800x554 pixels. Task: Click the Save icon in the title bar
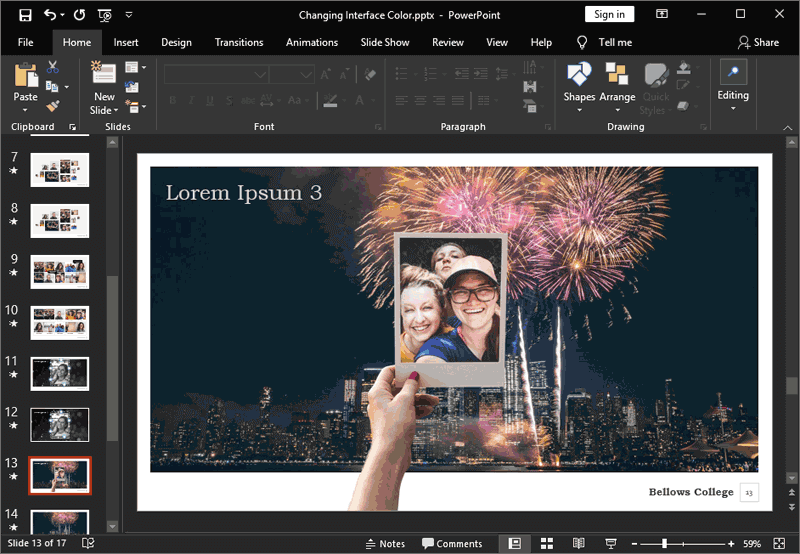click(25, 15)
